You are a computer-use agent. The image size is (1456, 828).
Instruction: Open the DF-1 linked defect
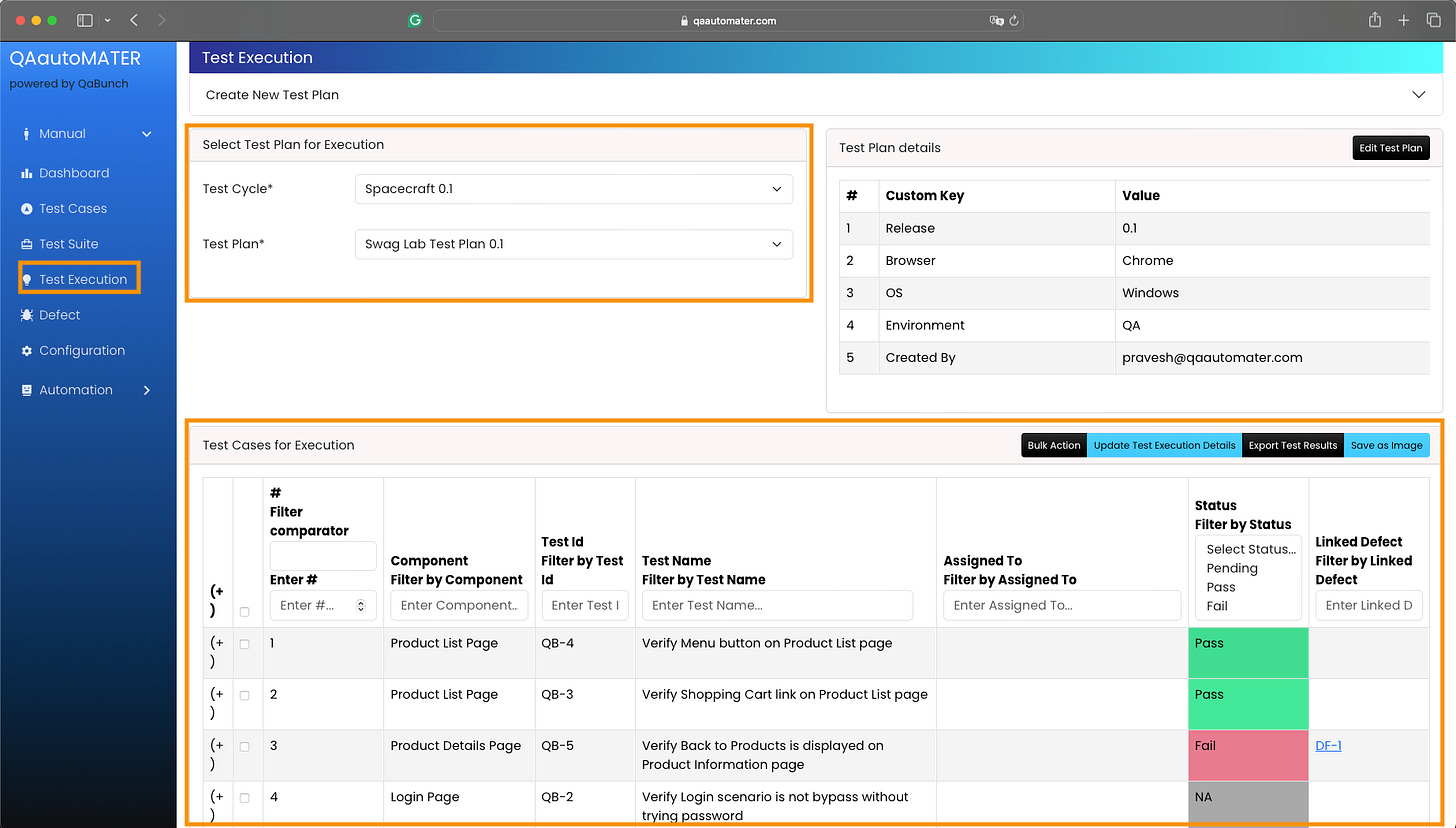point(1328,745)
